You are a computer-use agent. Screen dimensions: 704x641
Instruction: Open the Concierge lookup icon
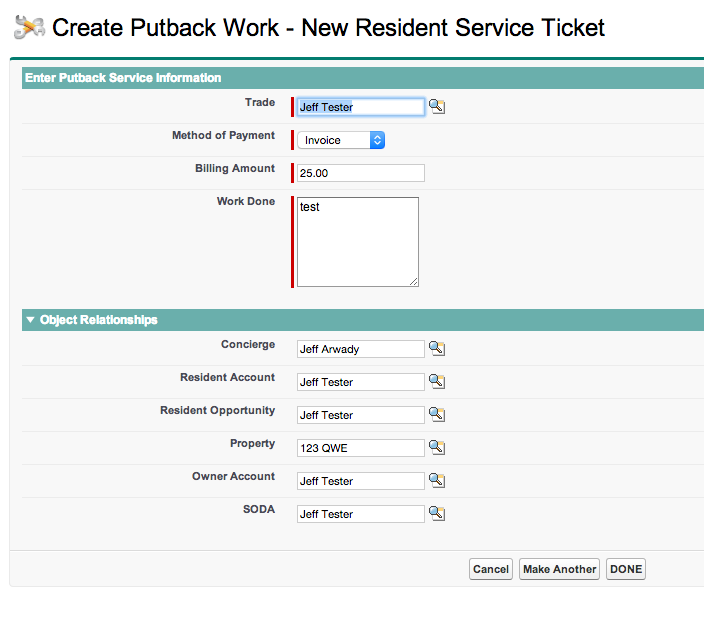point(436,348)
